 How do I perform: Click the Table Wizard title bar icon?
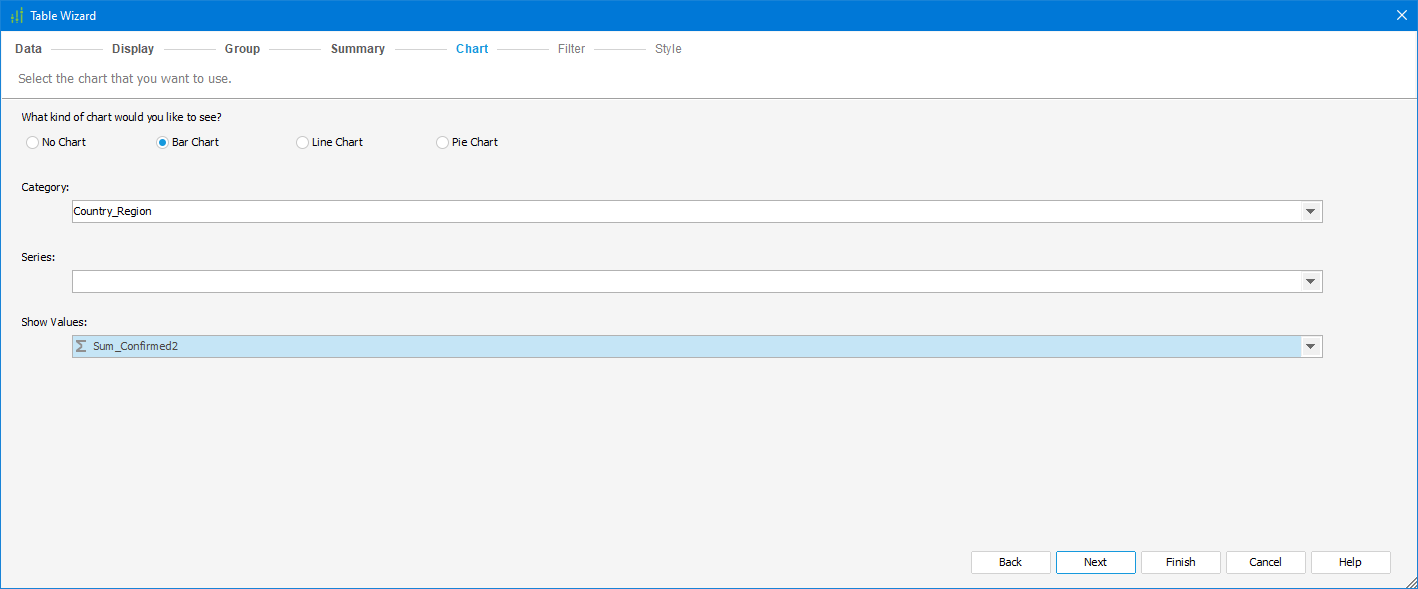[16, 16]
